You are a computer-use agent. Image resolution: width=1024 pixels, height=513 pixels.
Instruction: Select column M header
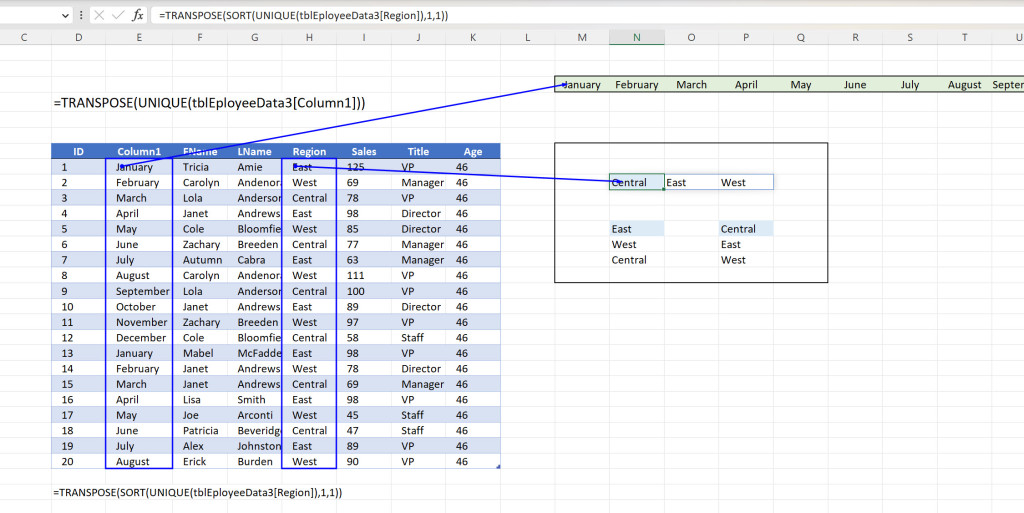pyautogui.click(x=582, y=38)
